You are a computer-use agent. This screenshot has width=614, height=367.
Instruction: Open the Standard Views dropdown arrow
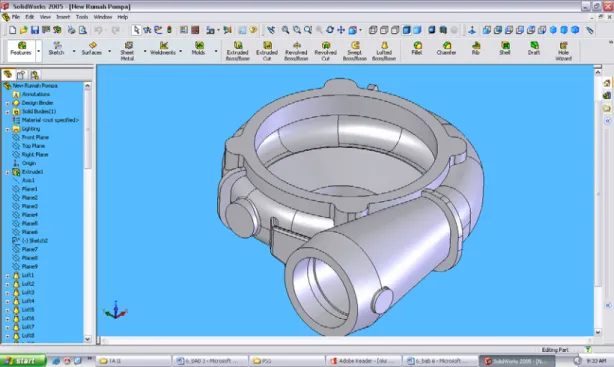coord(360,30)
